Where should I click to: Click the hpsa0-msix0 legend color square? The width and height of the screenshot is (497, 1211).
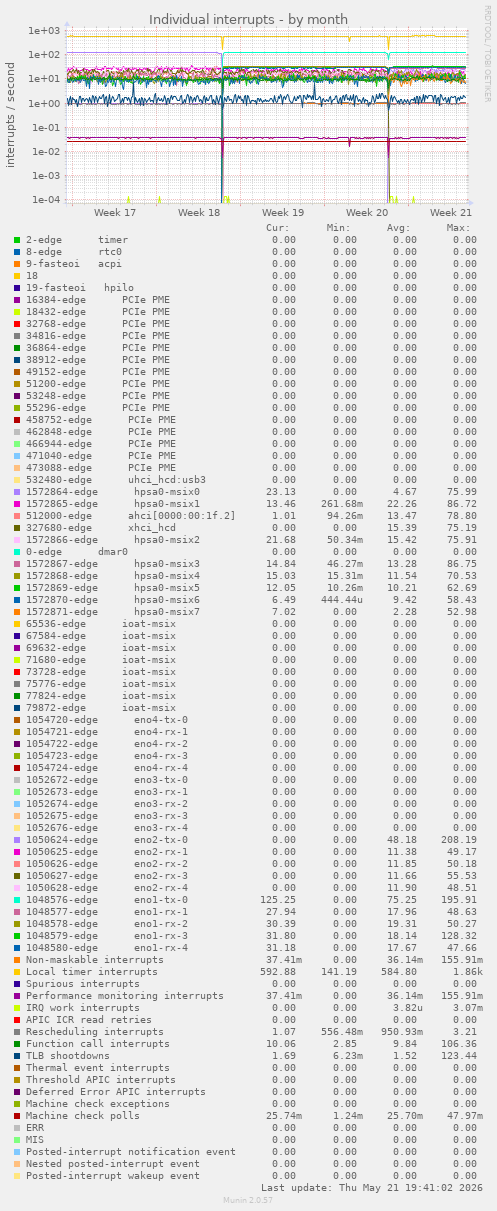point(17,492)
